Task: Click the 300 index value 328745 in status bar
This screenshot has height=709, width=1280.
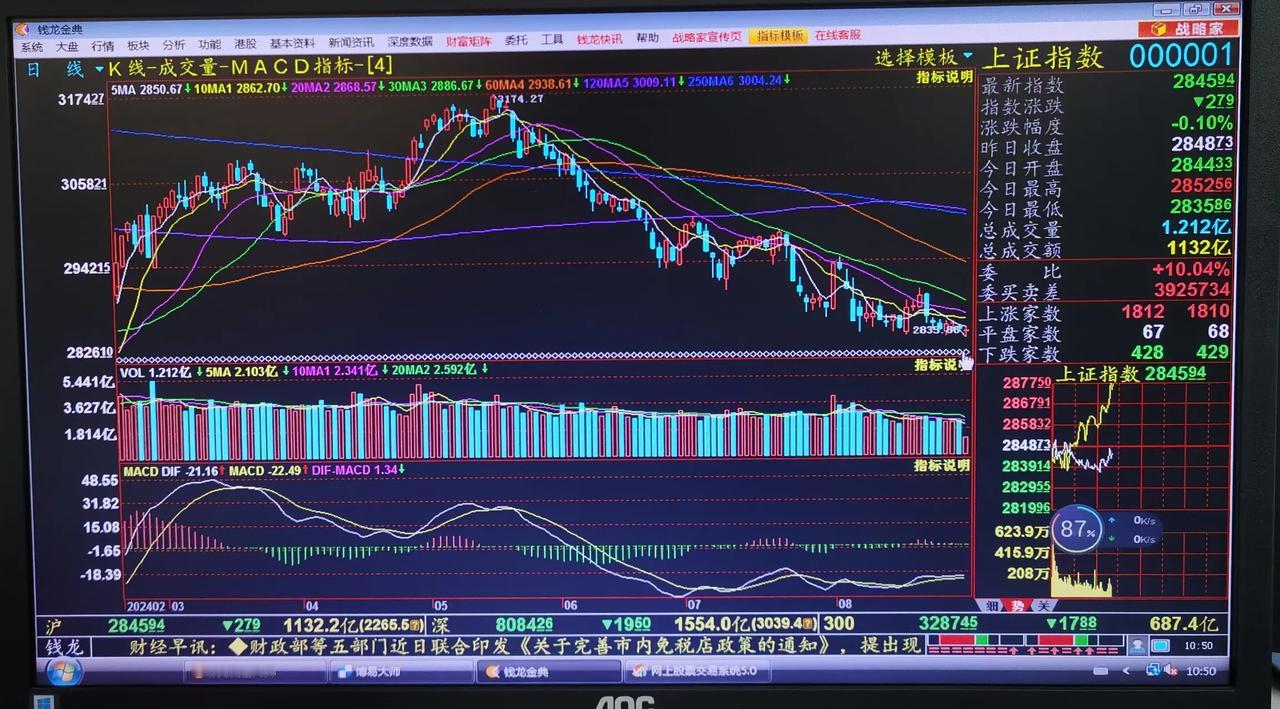Action: [x=948, y=622]
